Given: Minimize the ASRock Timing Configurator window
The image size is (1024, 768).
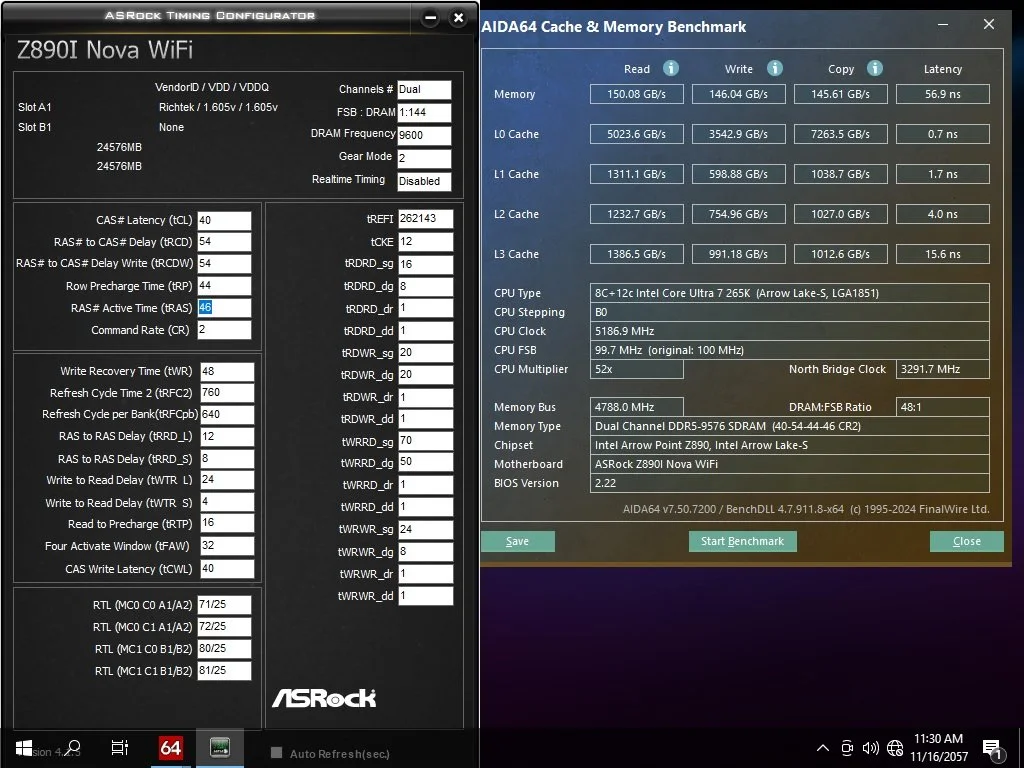Looking at the screenshot, I should [430, 18].
